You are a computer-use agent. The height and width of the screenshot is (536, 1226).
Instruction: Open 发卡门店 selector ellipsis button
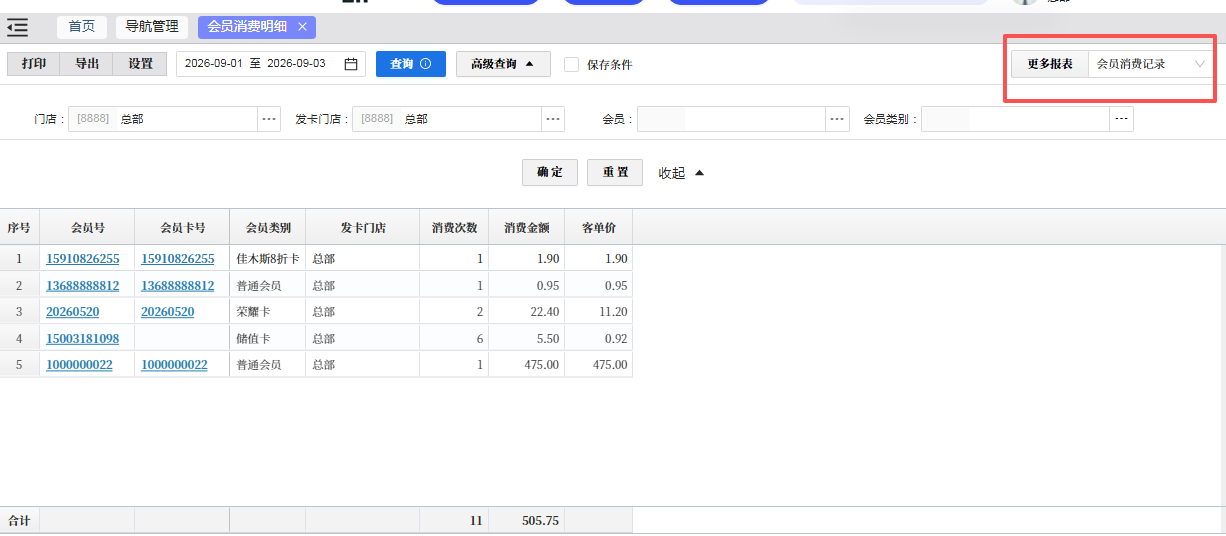point(553,119)
